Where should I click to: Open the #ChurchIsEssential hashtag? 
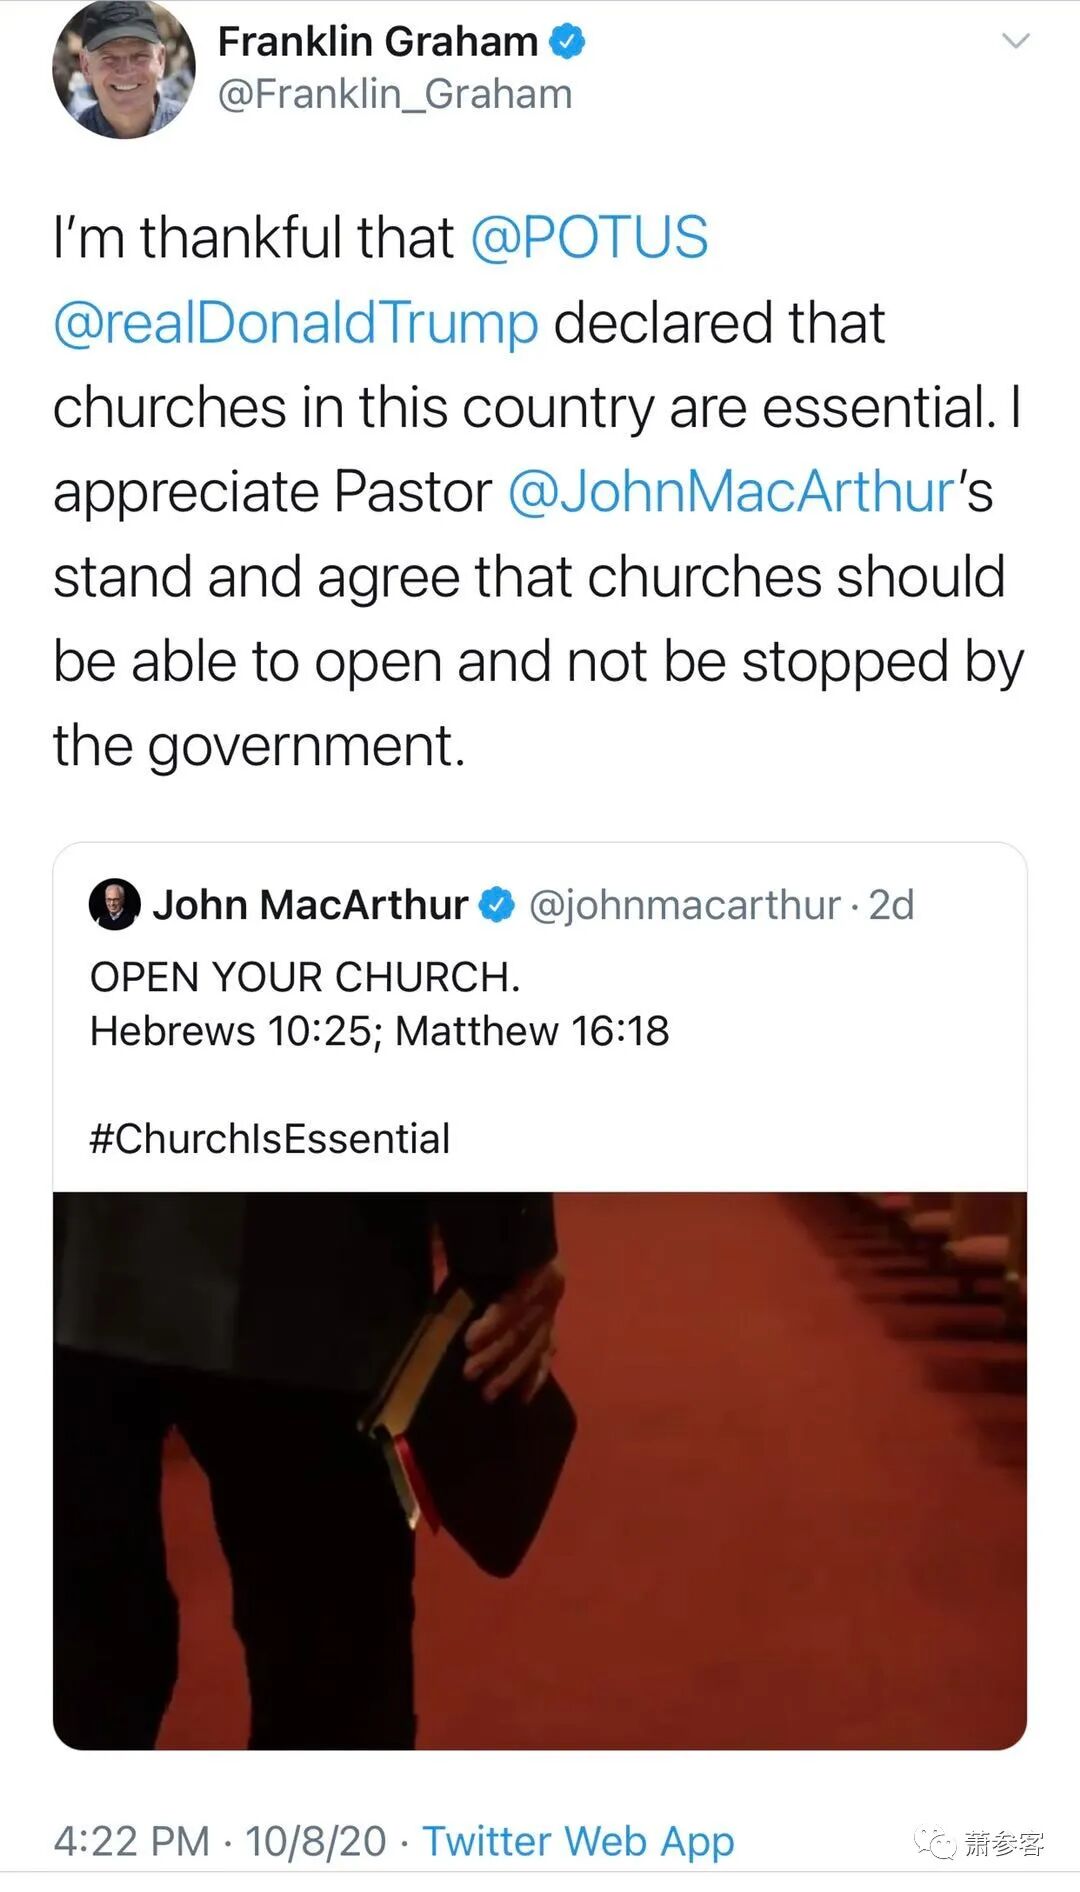270,1139
